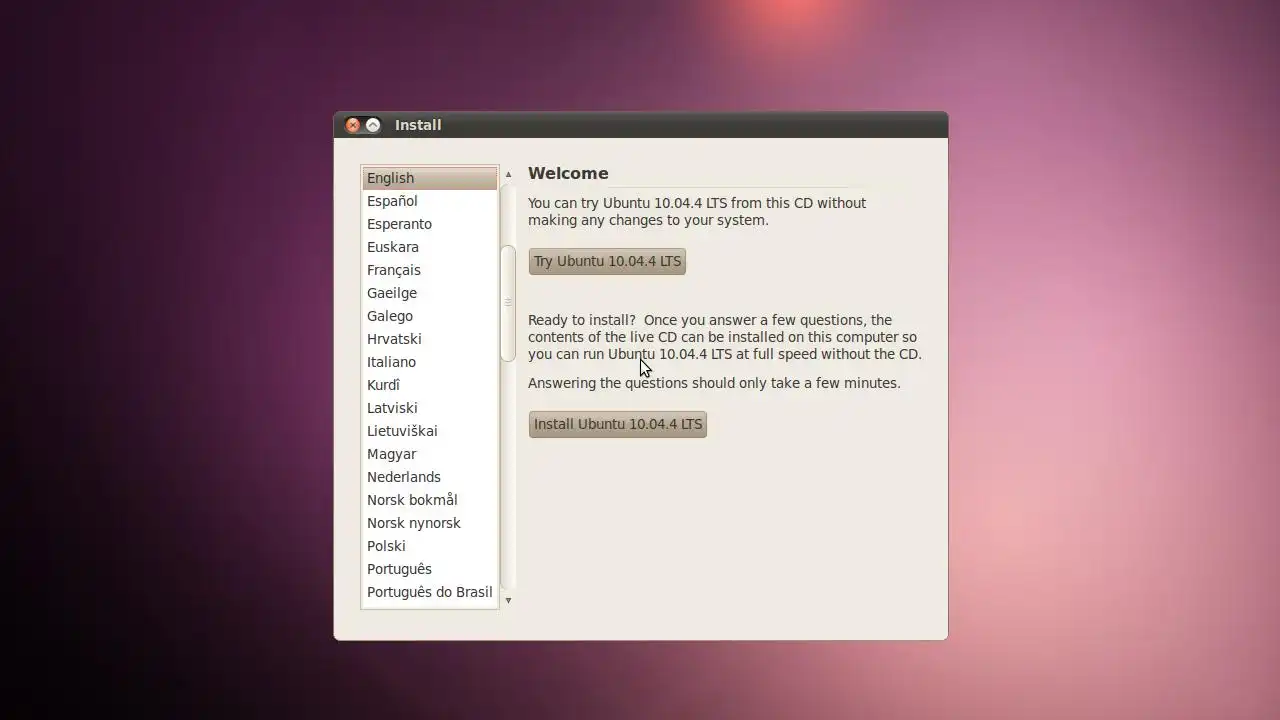
Task: Choose Español as the language
Action: (x=430, y=201)
